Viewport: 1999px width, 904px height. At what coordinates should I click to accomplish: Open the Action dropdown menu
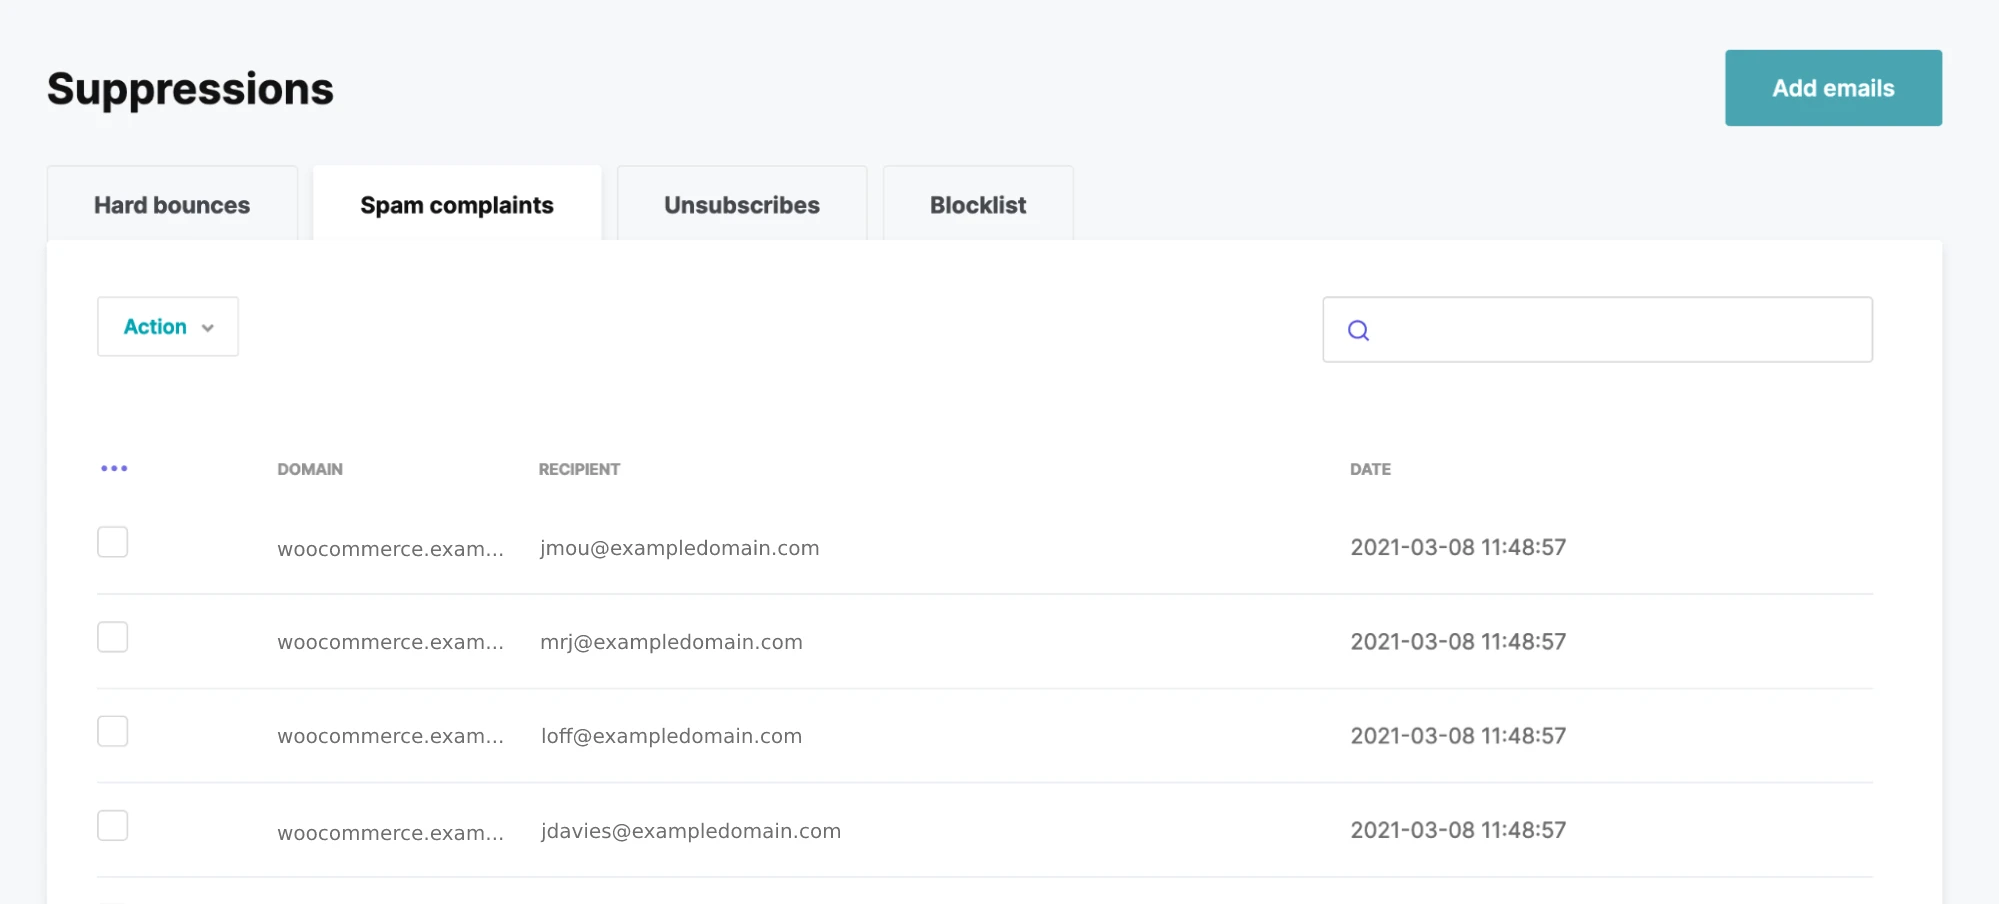coord(167,327)
